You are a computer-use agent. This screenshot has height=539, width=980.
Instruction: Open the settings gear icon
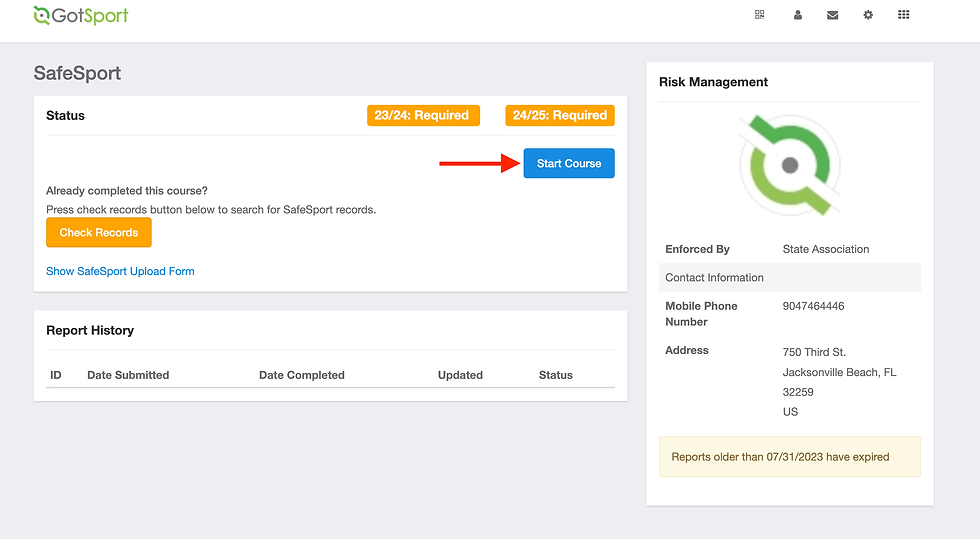(868, 15)
